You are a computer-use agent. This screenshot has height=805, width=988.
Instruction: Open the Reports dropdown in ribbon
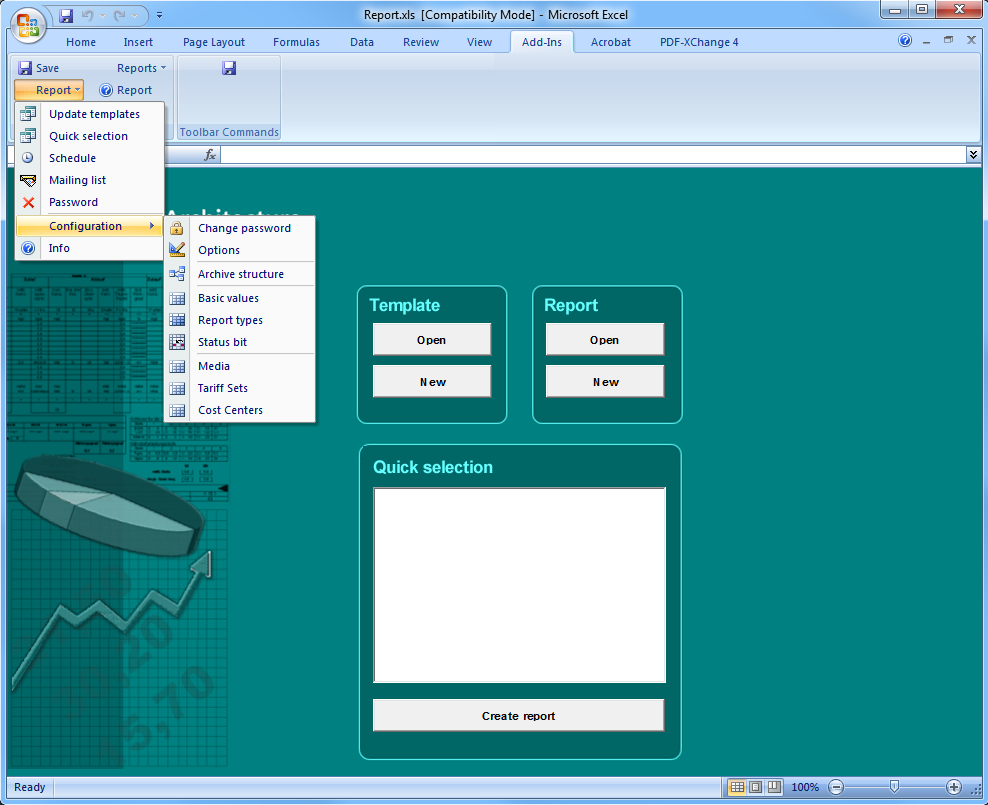(141, 68)
